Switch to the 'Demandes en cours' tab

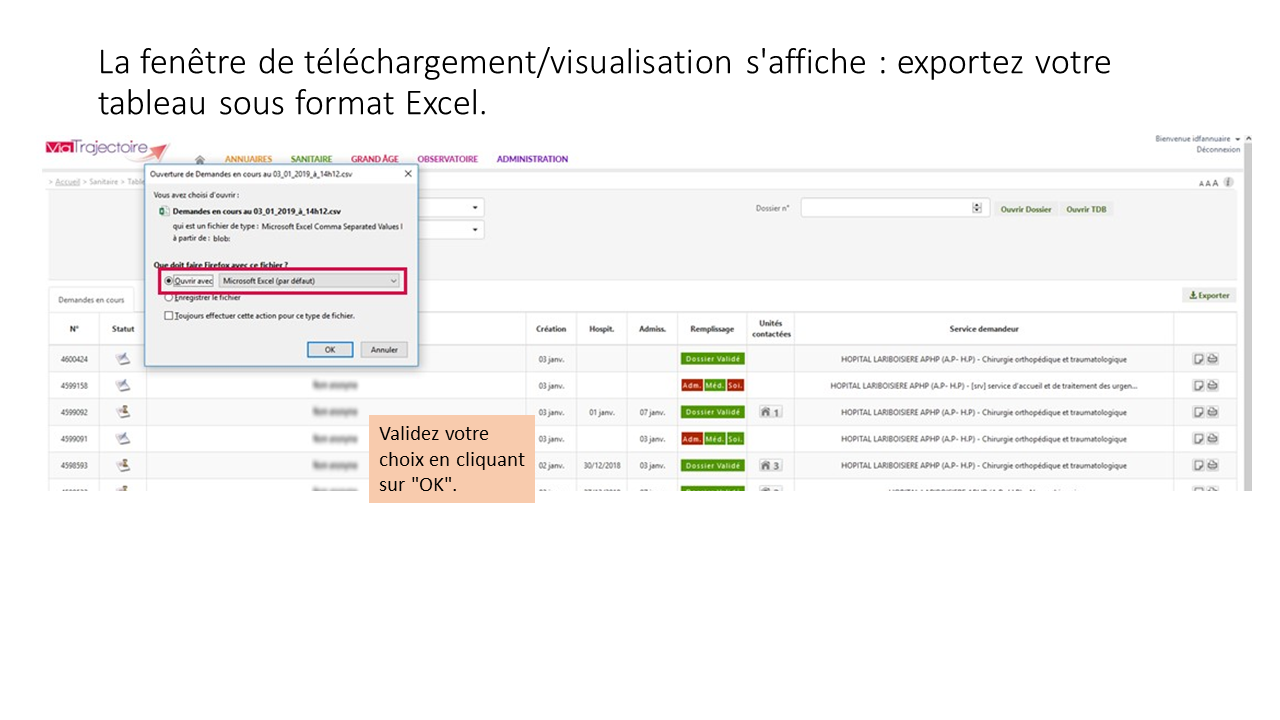click(x=91, y=300)
